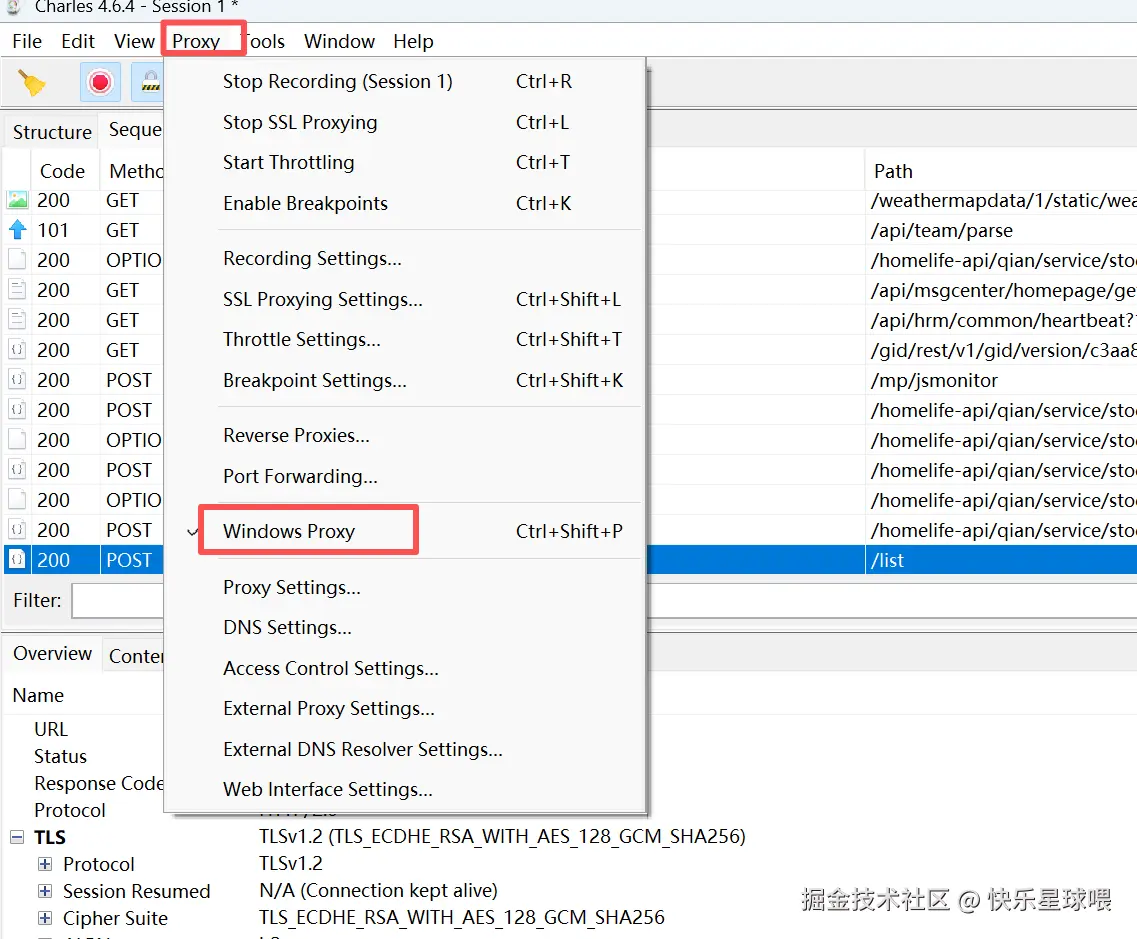Choose Reverse Proxies...
This screenshot has height=939, width=1137.
point(406,436)
